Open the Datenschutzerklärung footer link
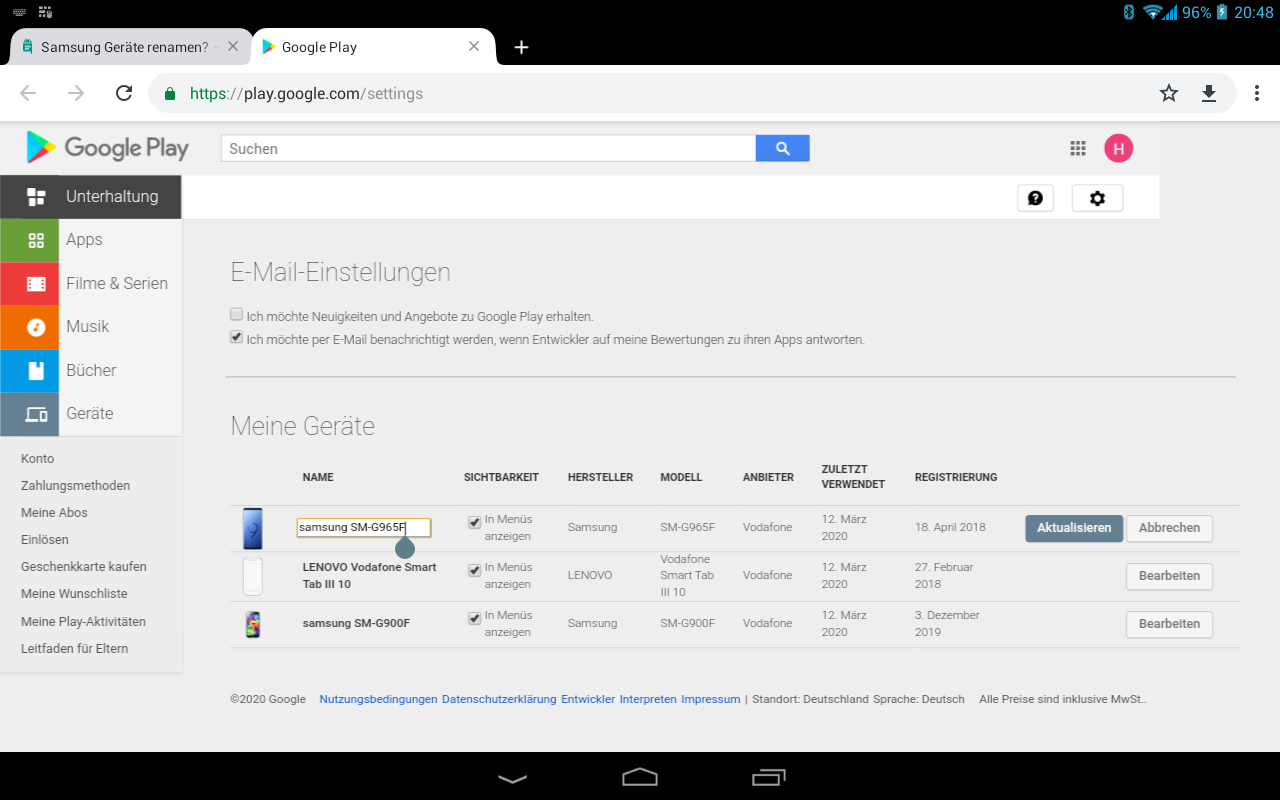This screenshot has height=800, width=1280. pyautogui.click(x=499, y=699)
